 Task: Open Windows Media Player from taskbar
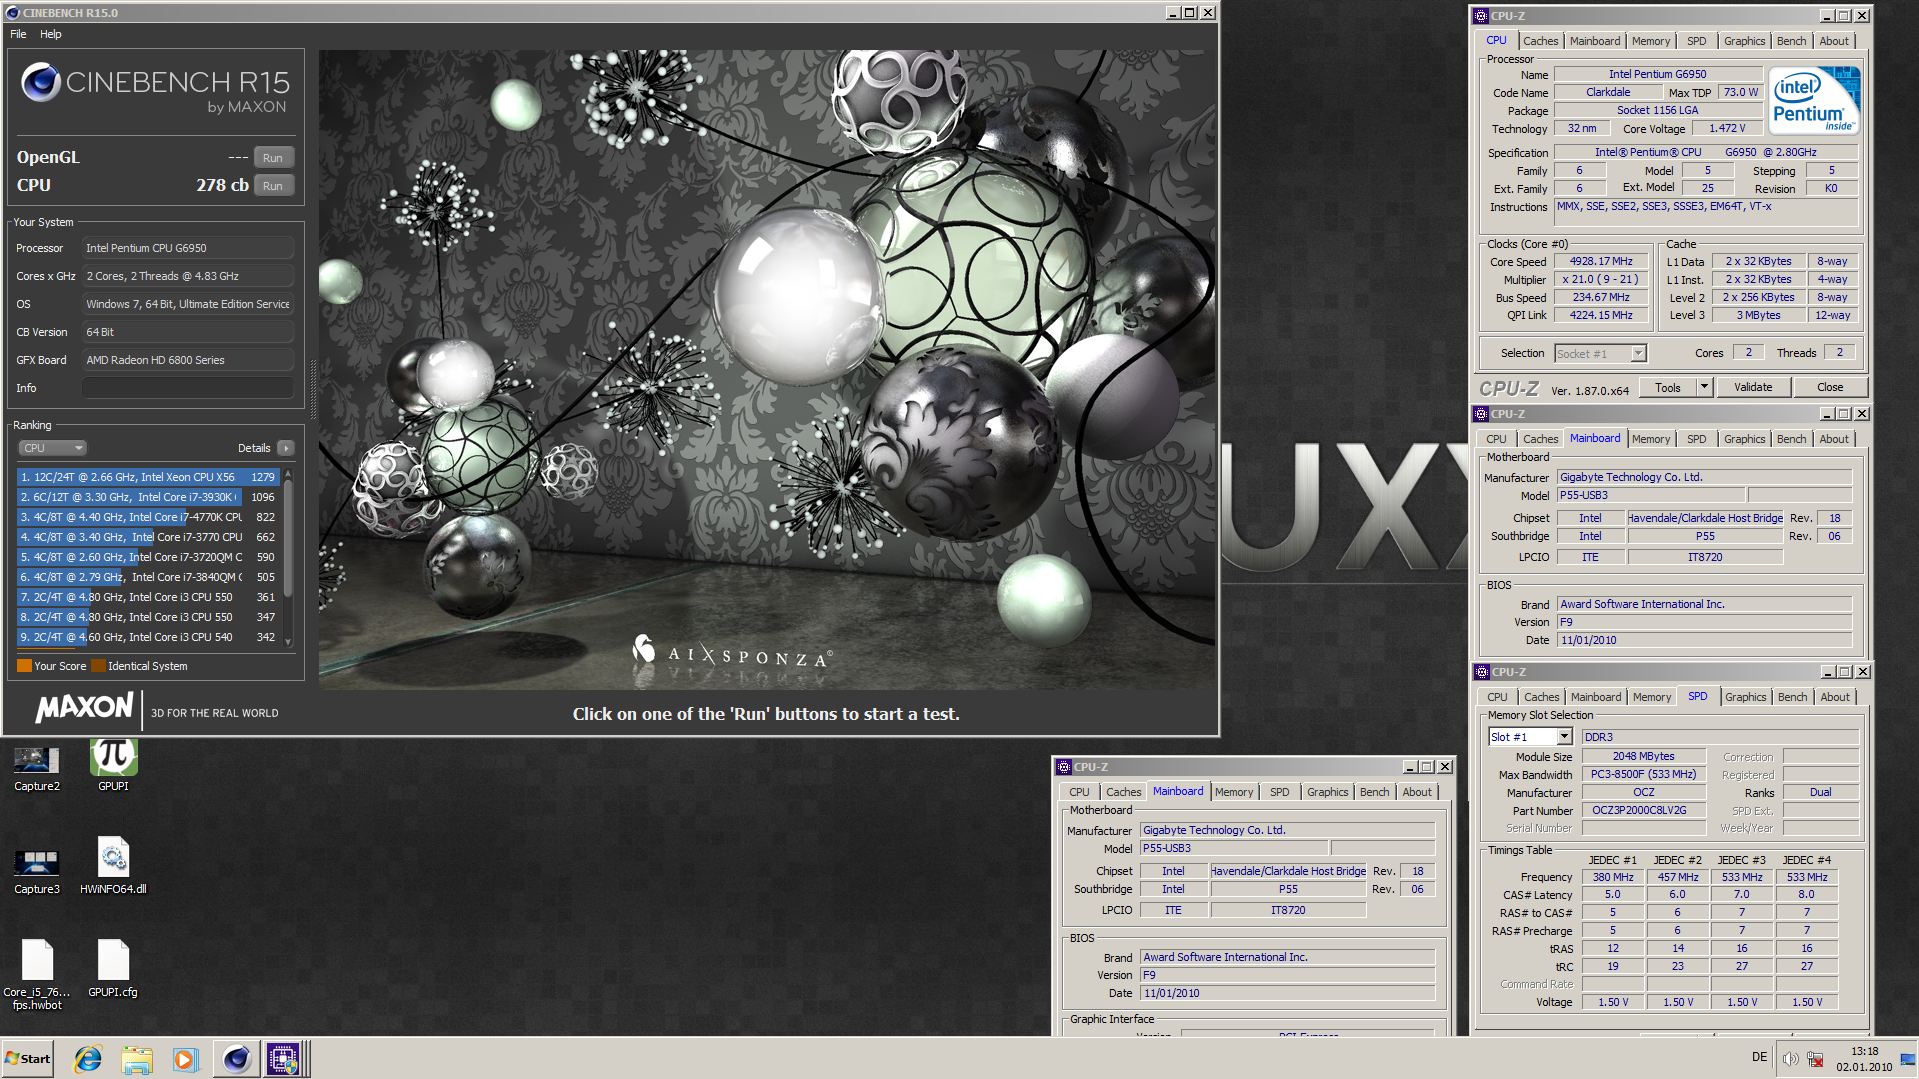click(185, 1059)
